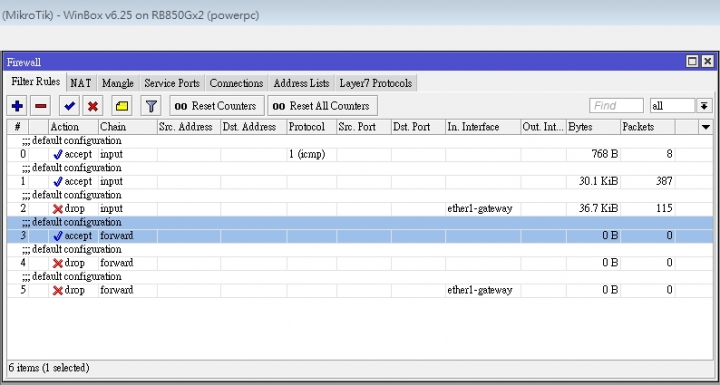Click drop icon on rule 4
The width and height of the screenshot is (720, 385).
coord(58,263)
